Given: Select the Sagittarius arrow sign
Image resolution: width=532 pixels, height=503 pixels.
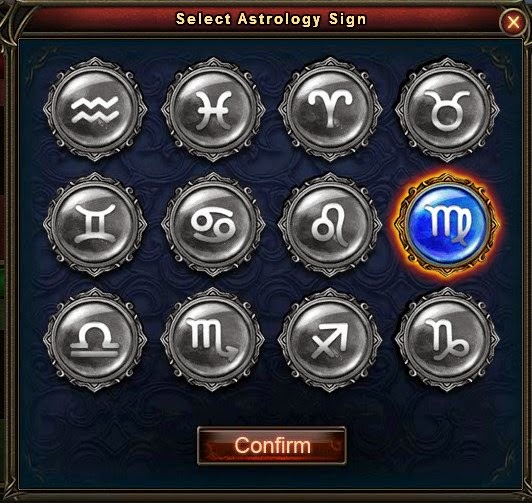Looking at the screenshot, I should [x=330, y=340].
